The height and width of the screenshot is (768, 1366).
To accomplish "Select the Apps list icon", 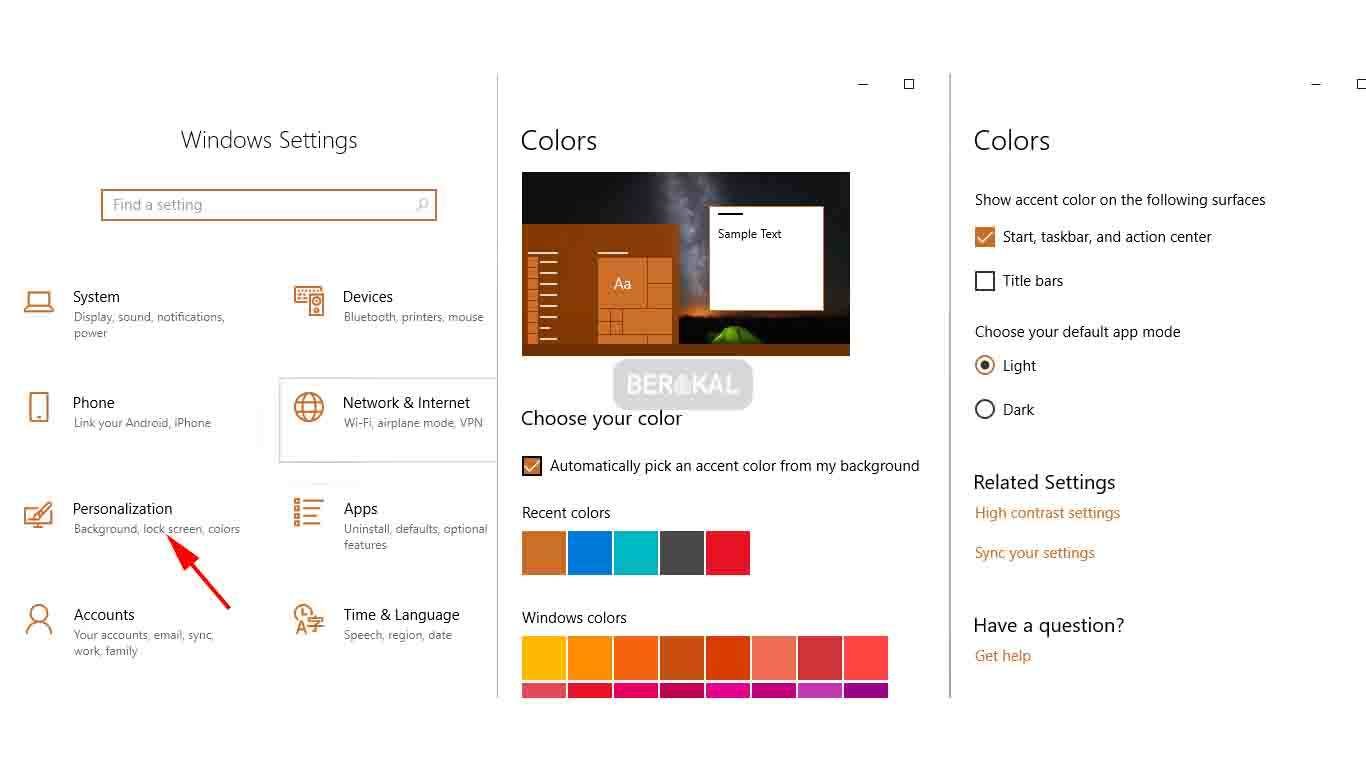I will point(309,512).
